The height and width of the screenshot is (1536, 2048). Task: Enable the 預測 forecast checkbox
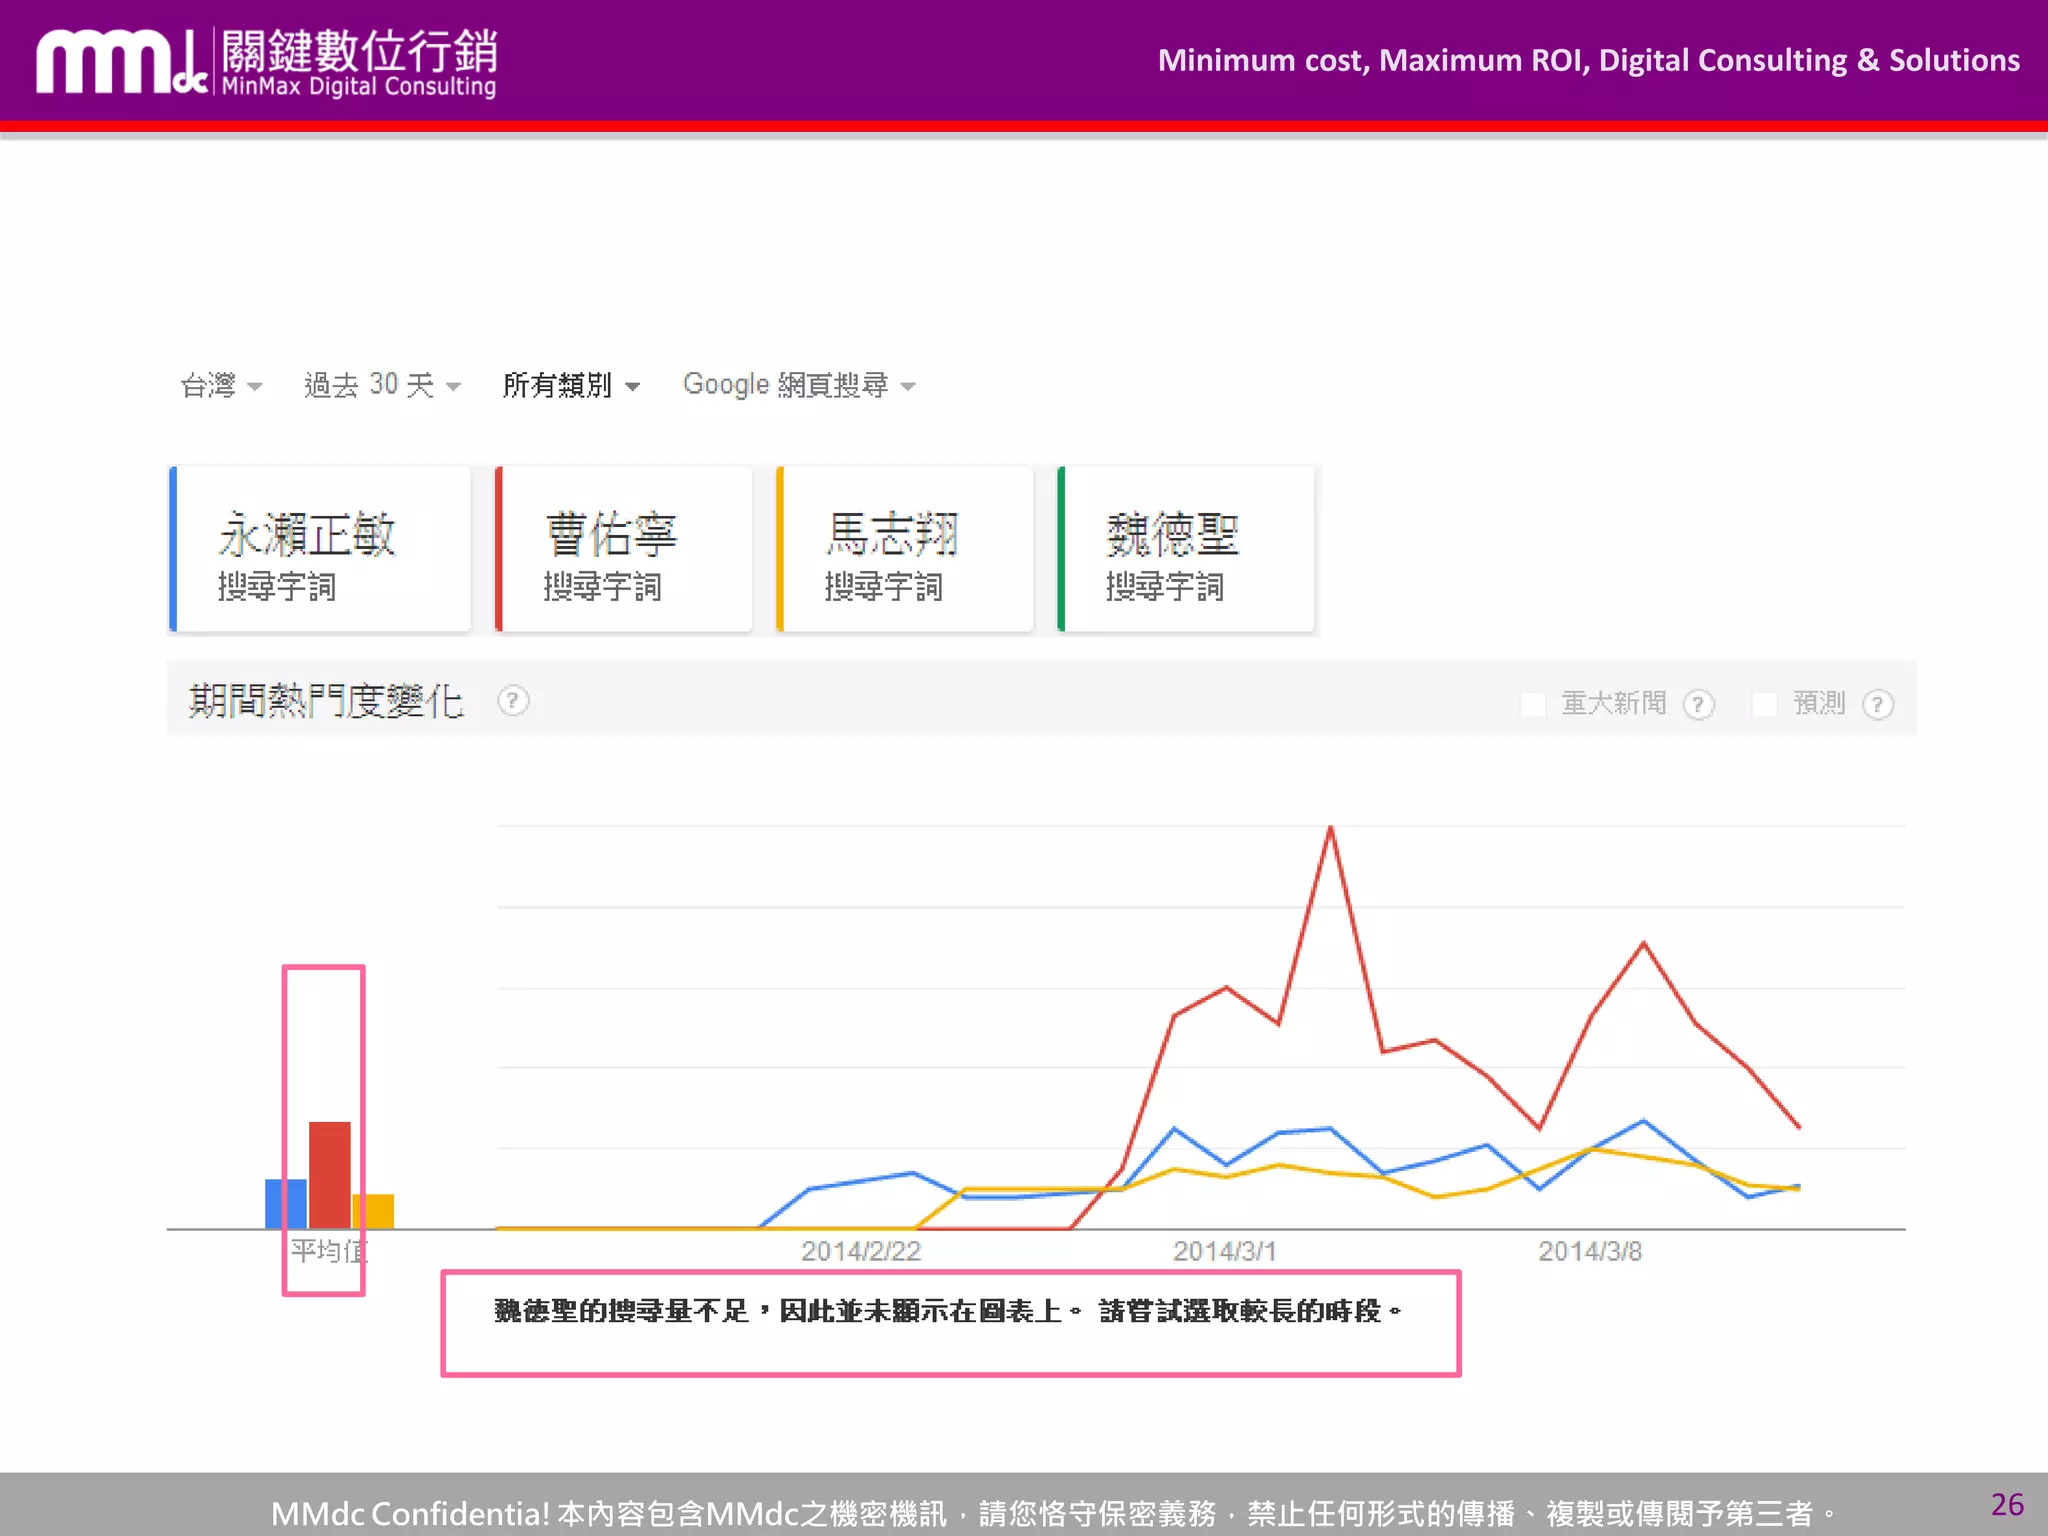[x=1765, y=704]
